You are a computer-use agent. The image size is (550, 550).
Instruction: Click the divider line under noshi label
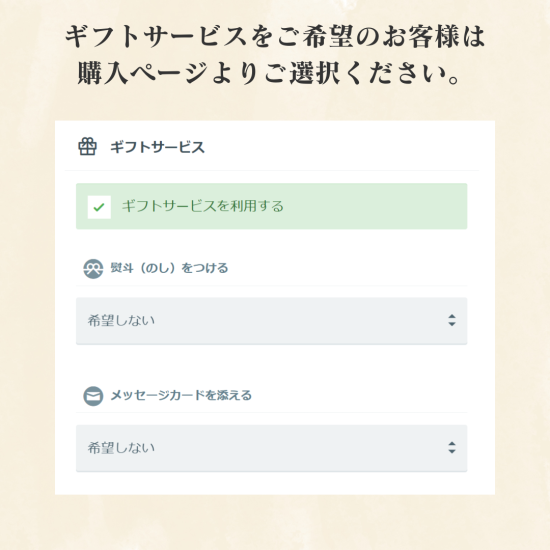(x=271, y=286)
